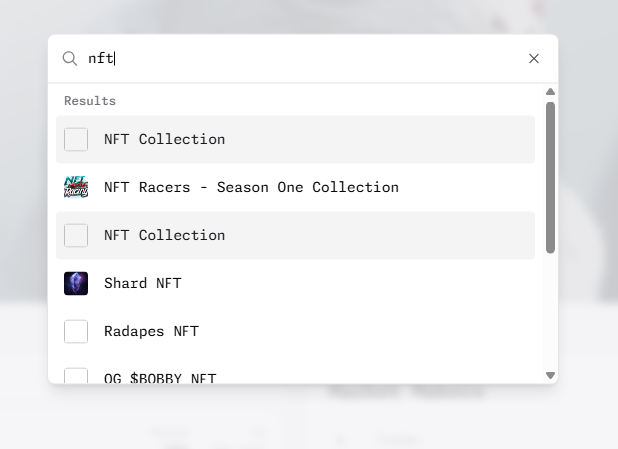Open the NFT Racers logo thumbnail
This screenshot has height=449, width=618.
[76, 187]
